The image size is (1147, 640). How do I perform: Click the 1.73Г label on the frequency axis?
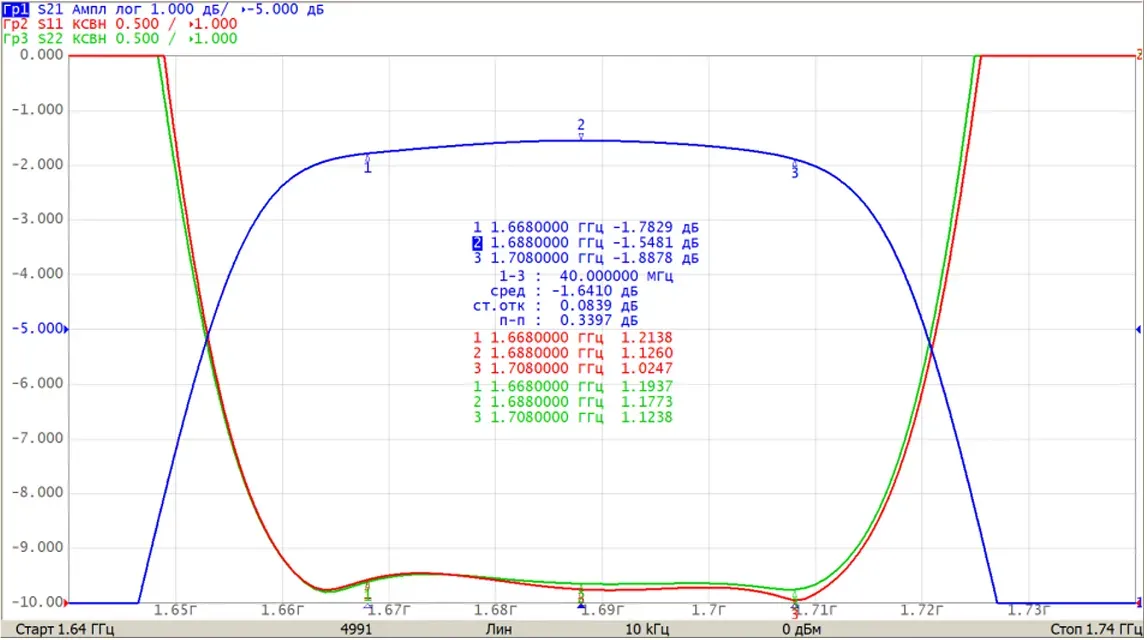point(1028,610)
